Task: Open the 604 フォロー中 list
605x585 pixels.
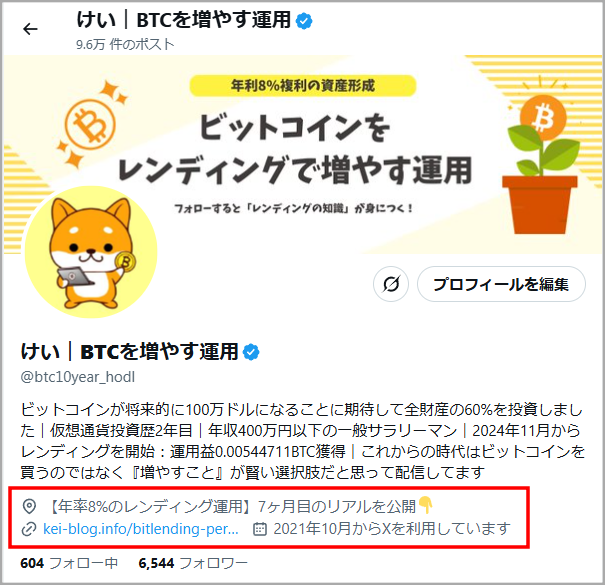Action: point(69,563)
